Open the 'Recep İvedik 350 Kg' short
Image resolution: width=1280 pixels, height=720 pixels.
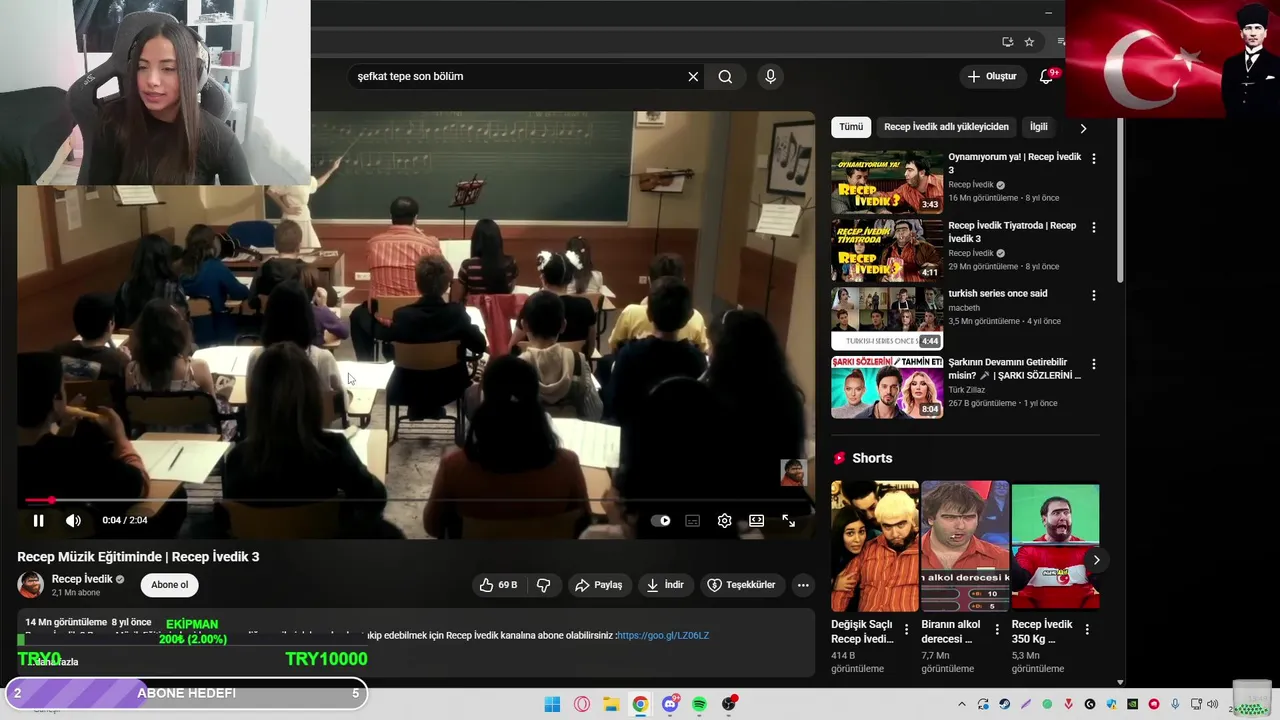pyautogui.click(x=1055, y=546)
